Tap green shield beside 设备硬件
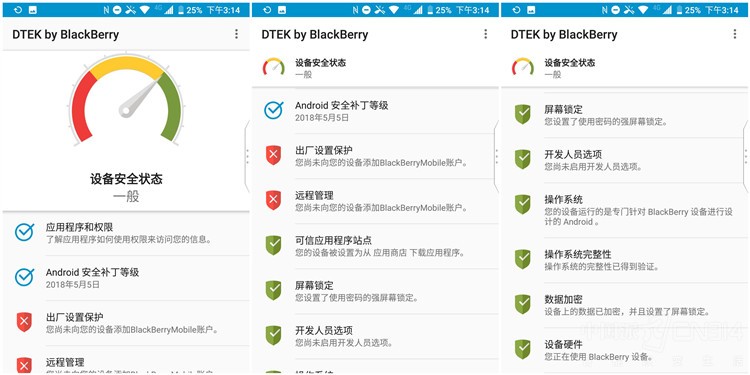This screenshot has width=750, height=375. pos(523,349)
